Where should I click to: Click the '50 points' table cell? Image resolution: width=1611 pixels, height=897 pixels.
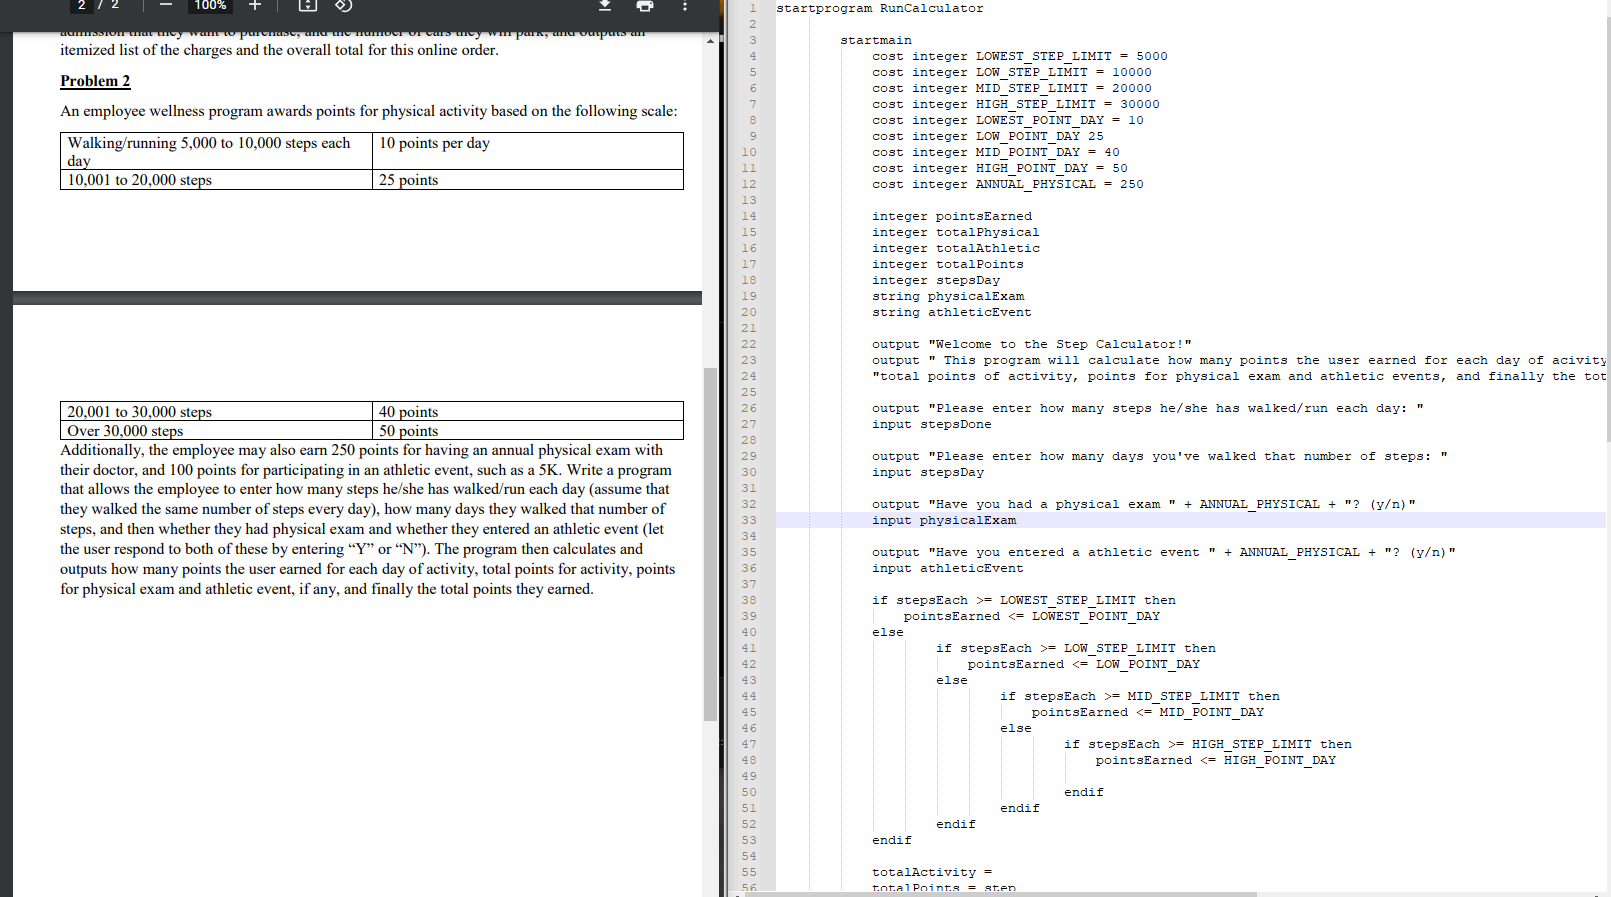click(x=528, y=431)
